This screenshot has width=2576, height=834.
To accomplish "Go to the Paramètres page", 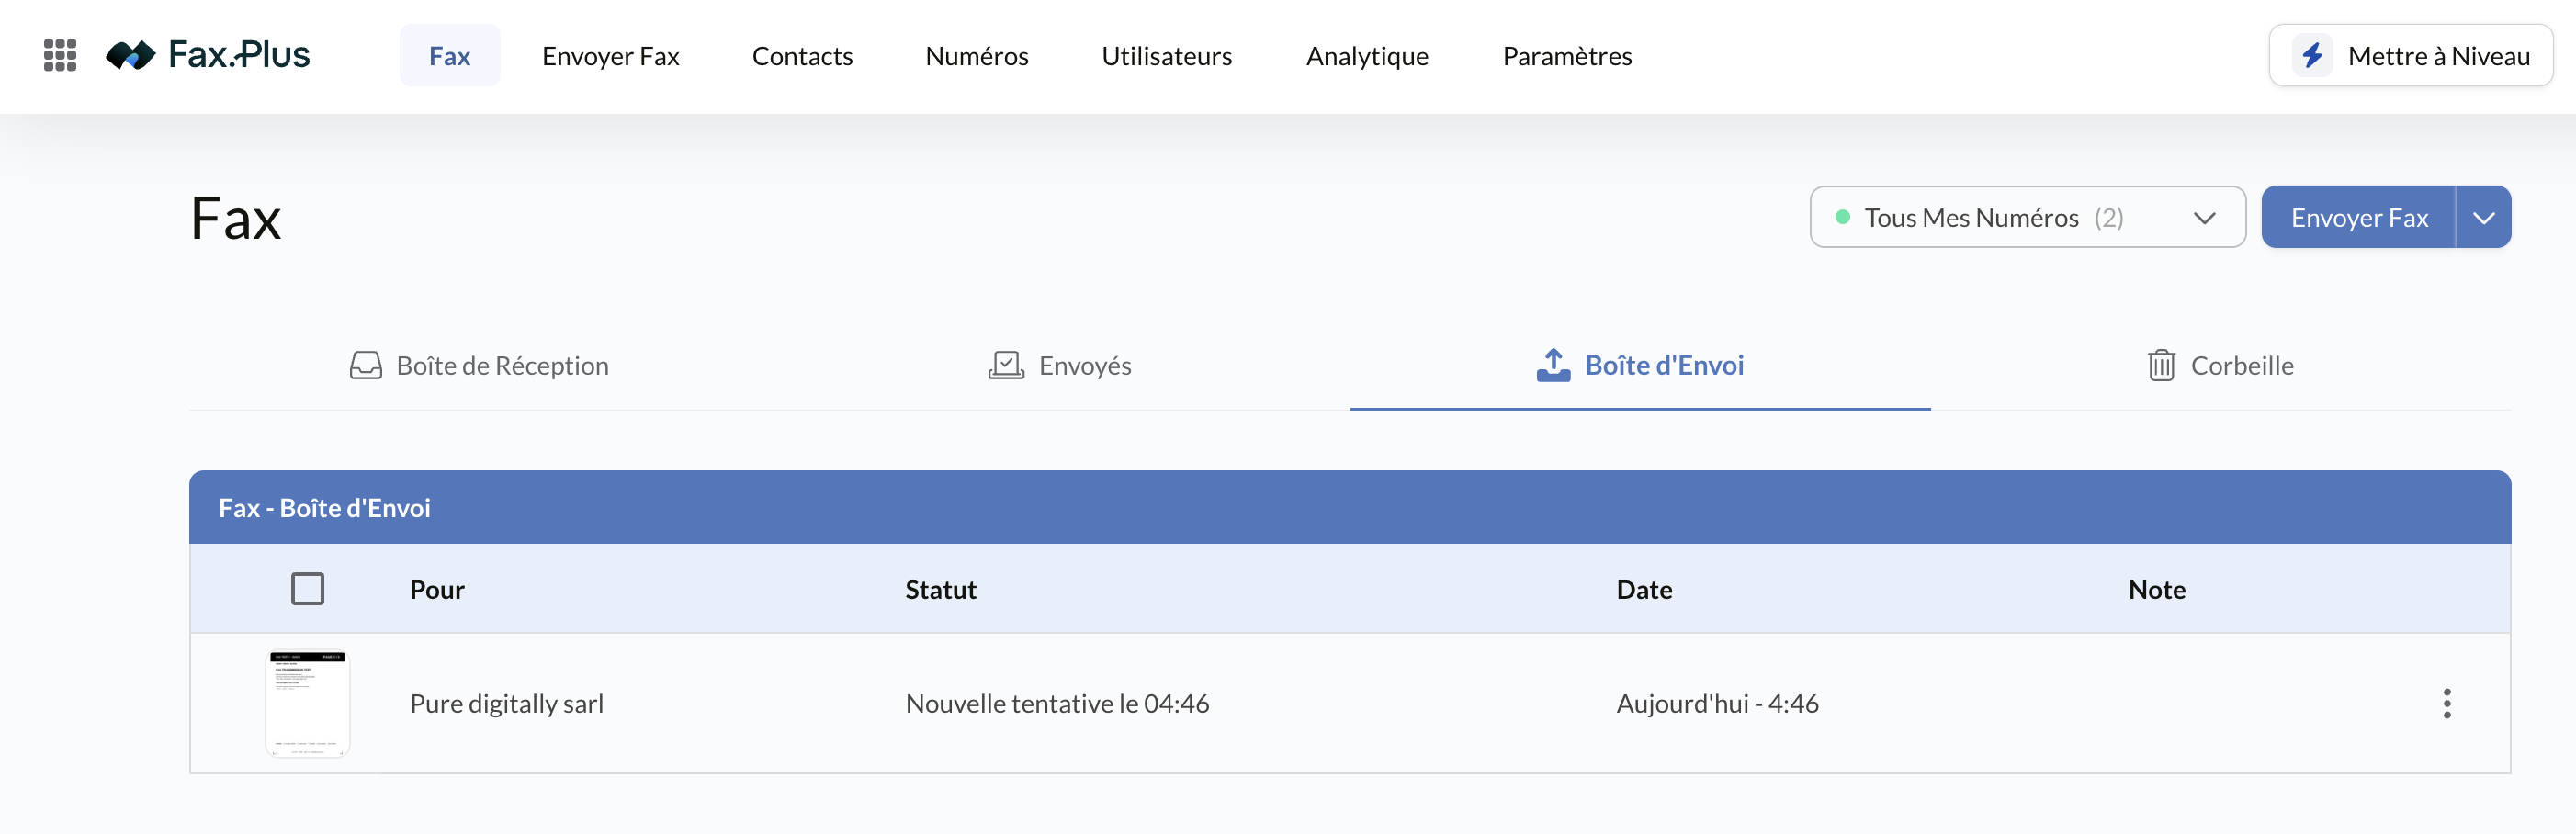I will pyautogui.click(x=1567, y=56).
